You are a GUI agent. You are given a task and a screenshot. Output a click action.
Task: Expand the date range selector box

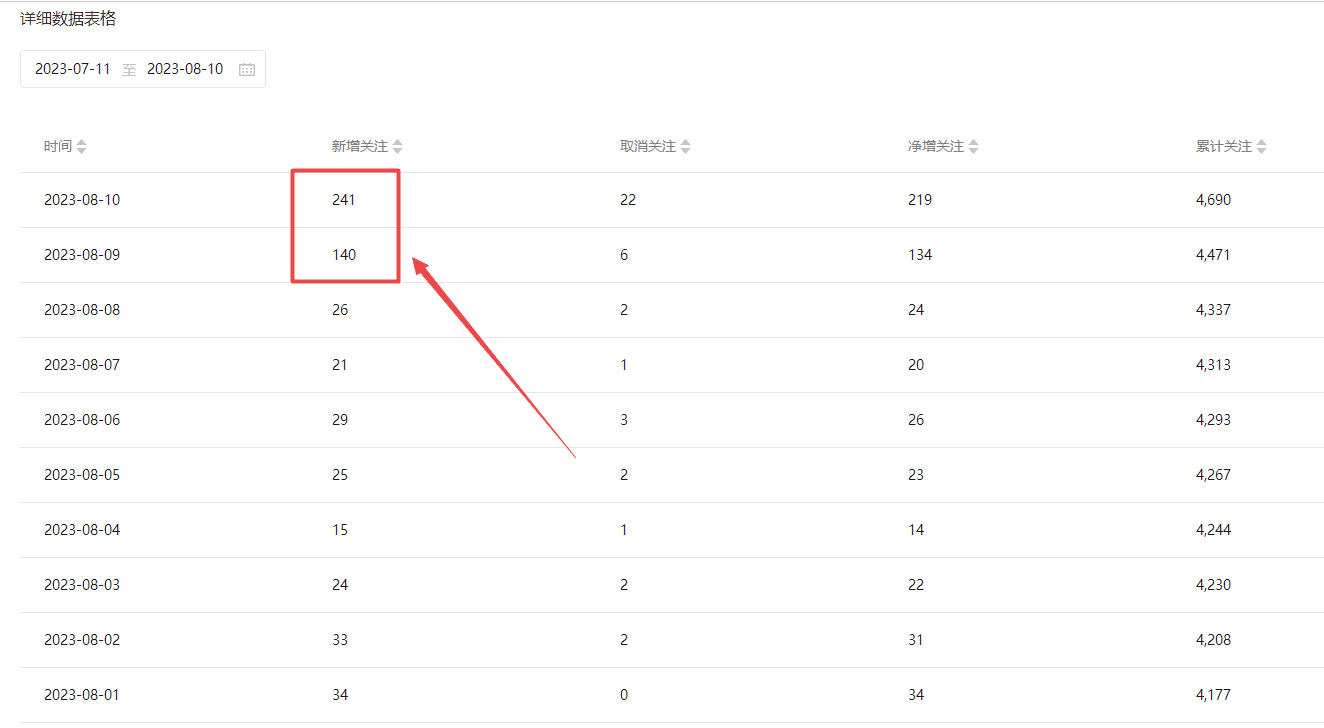click(143, 69)
